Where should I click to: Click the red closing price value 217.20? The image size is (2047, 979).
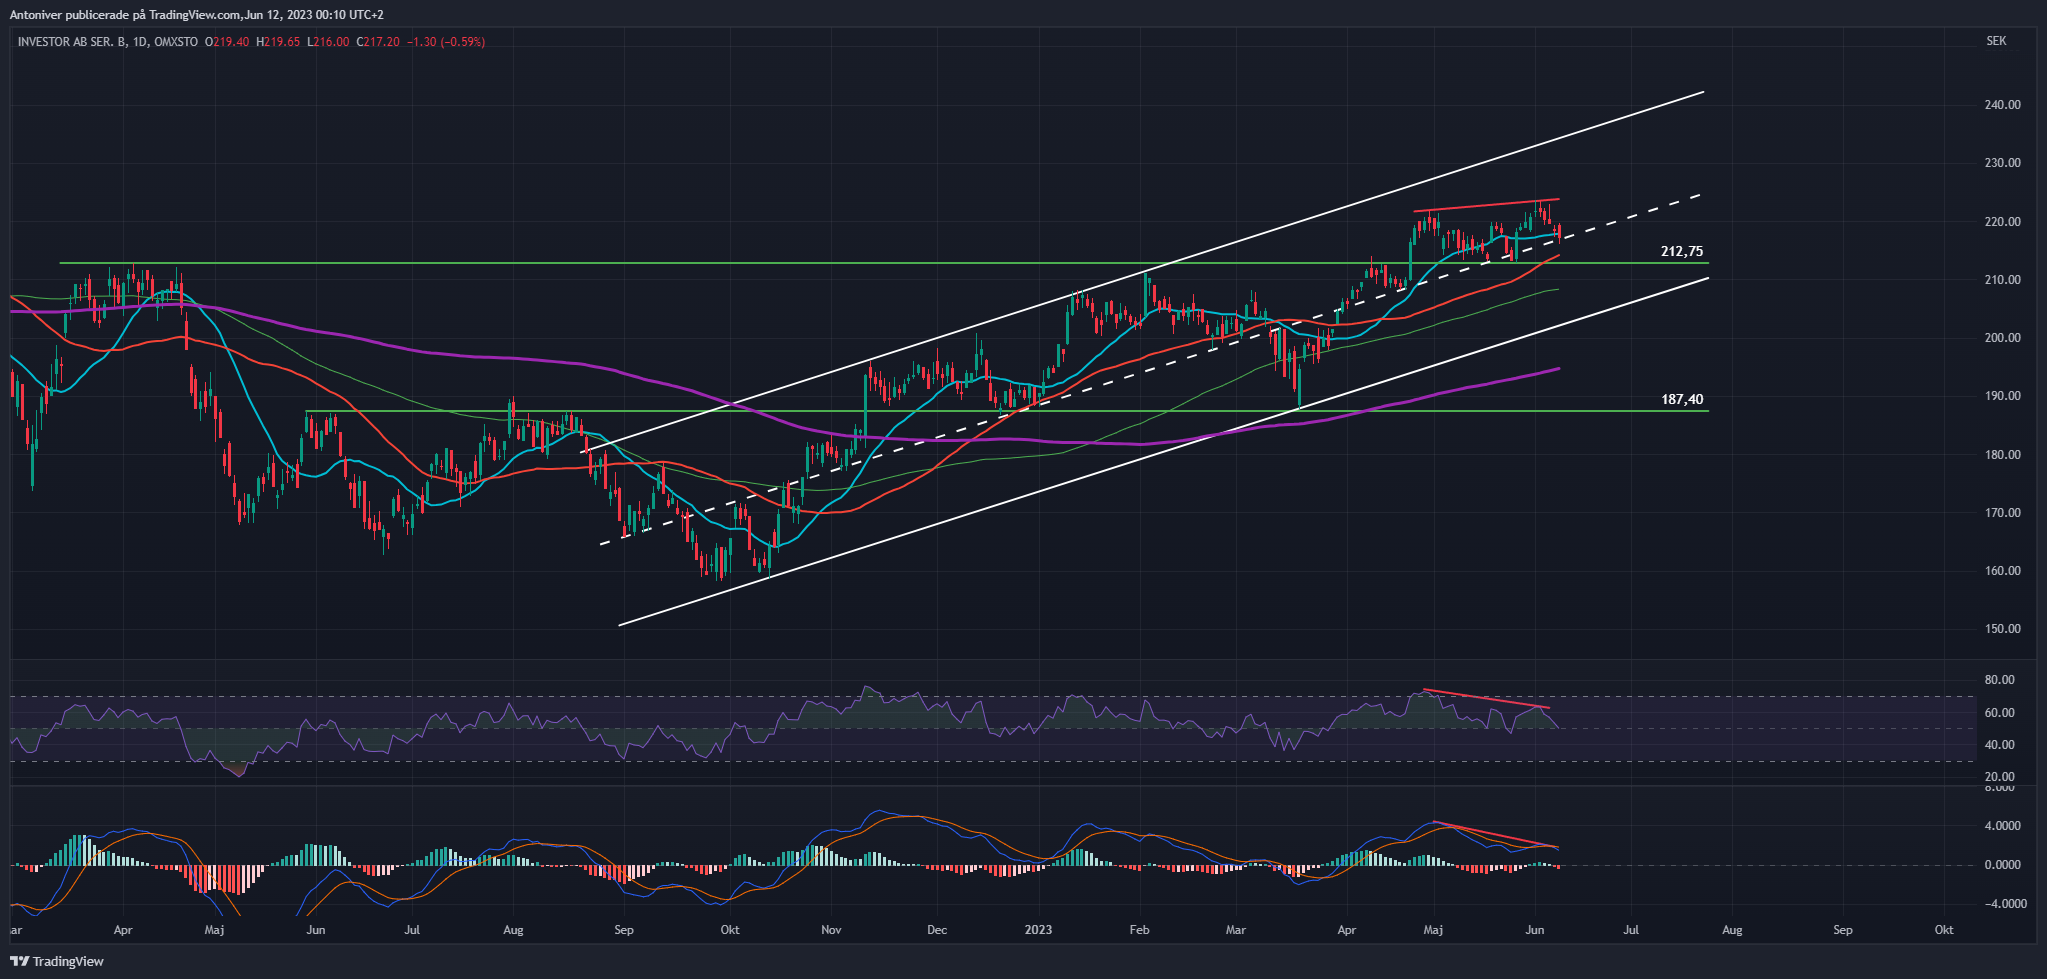point(381,42)
